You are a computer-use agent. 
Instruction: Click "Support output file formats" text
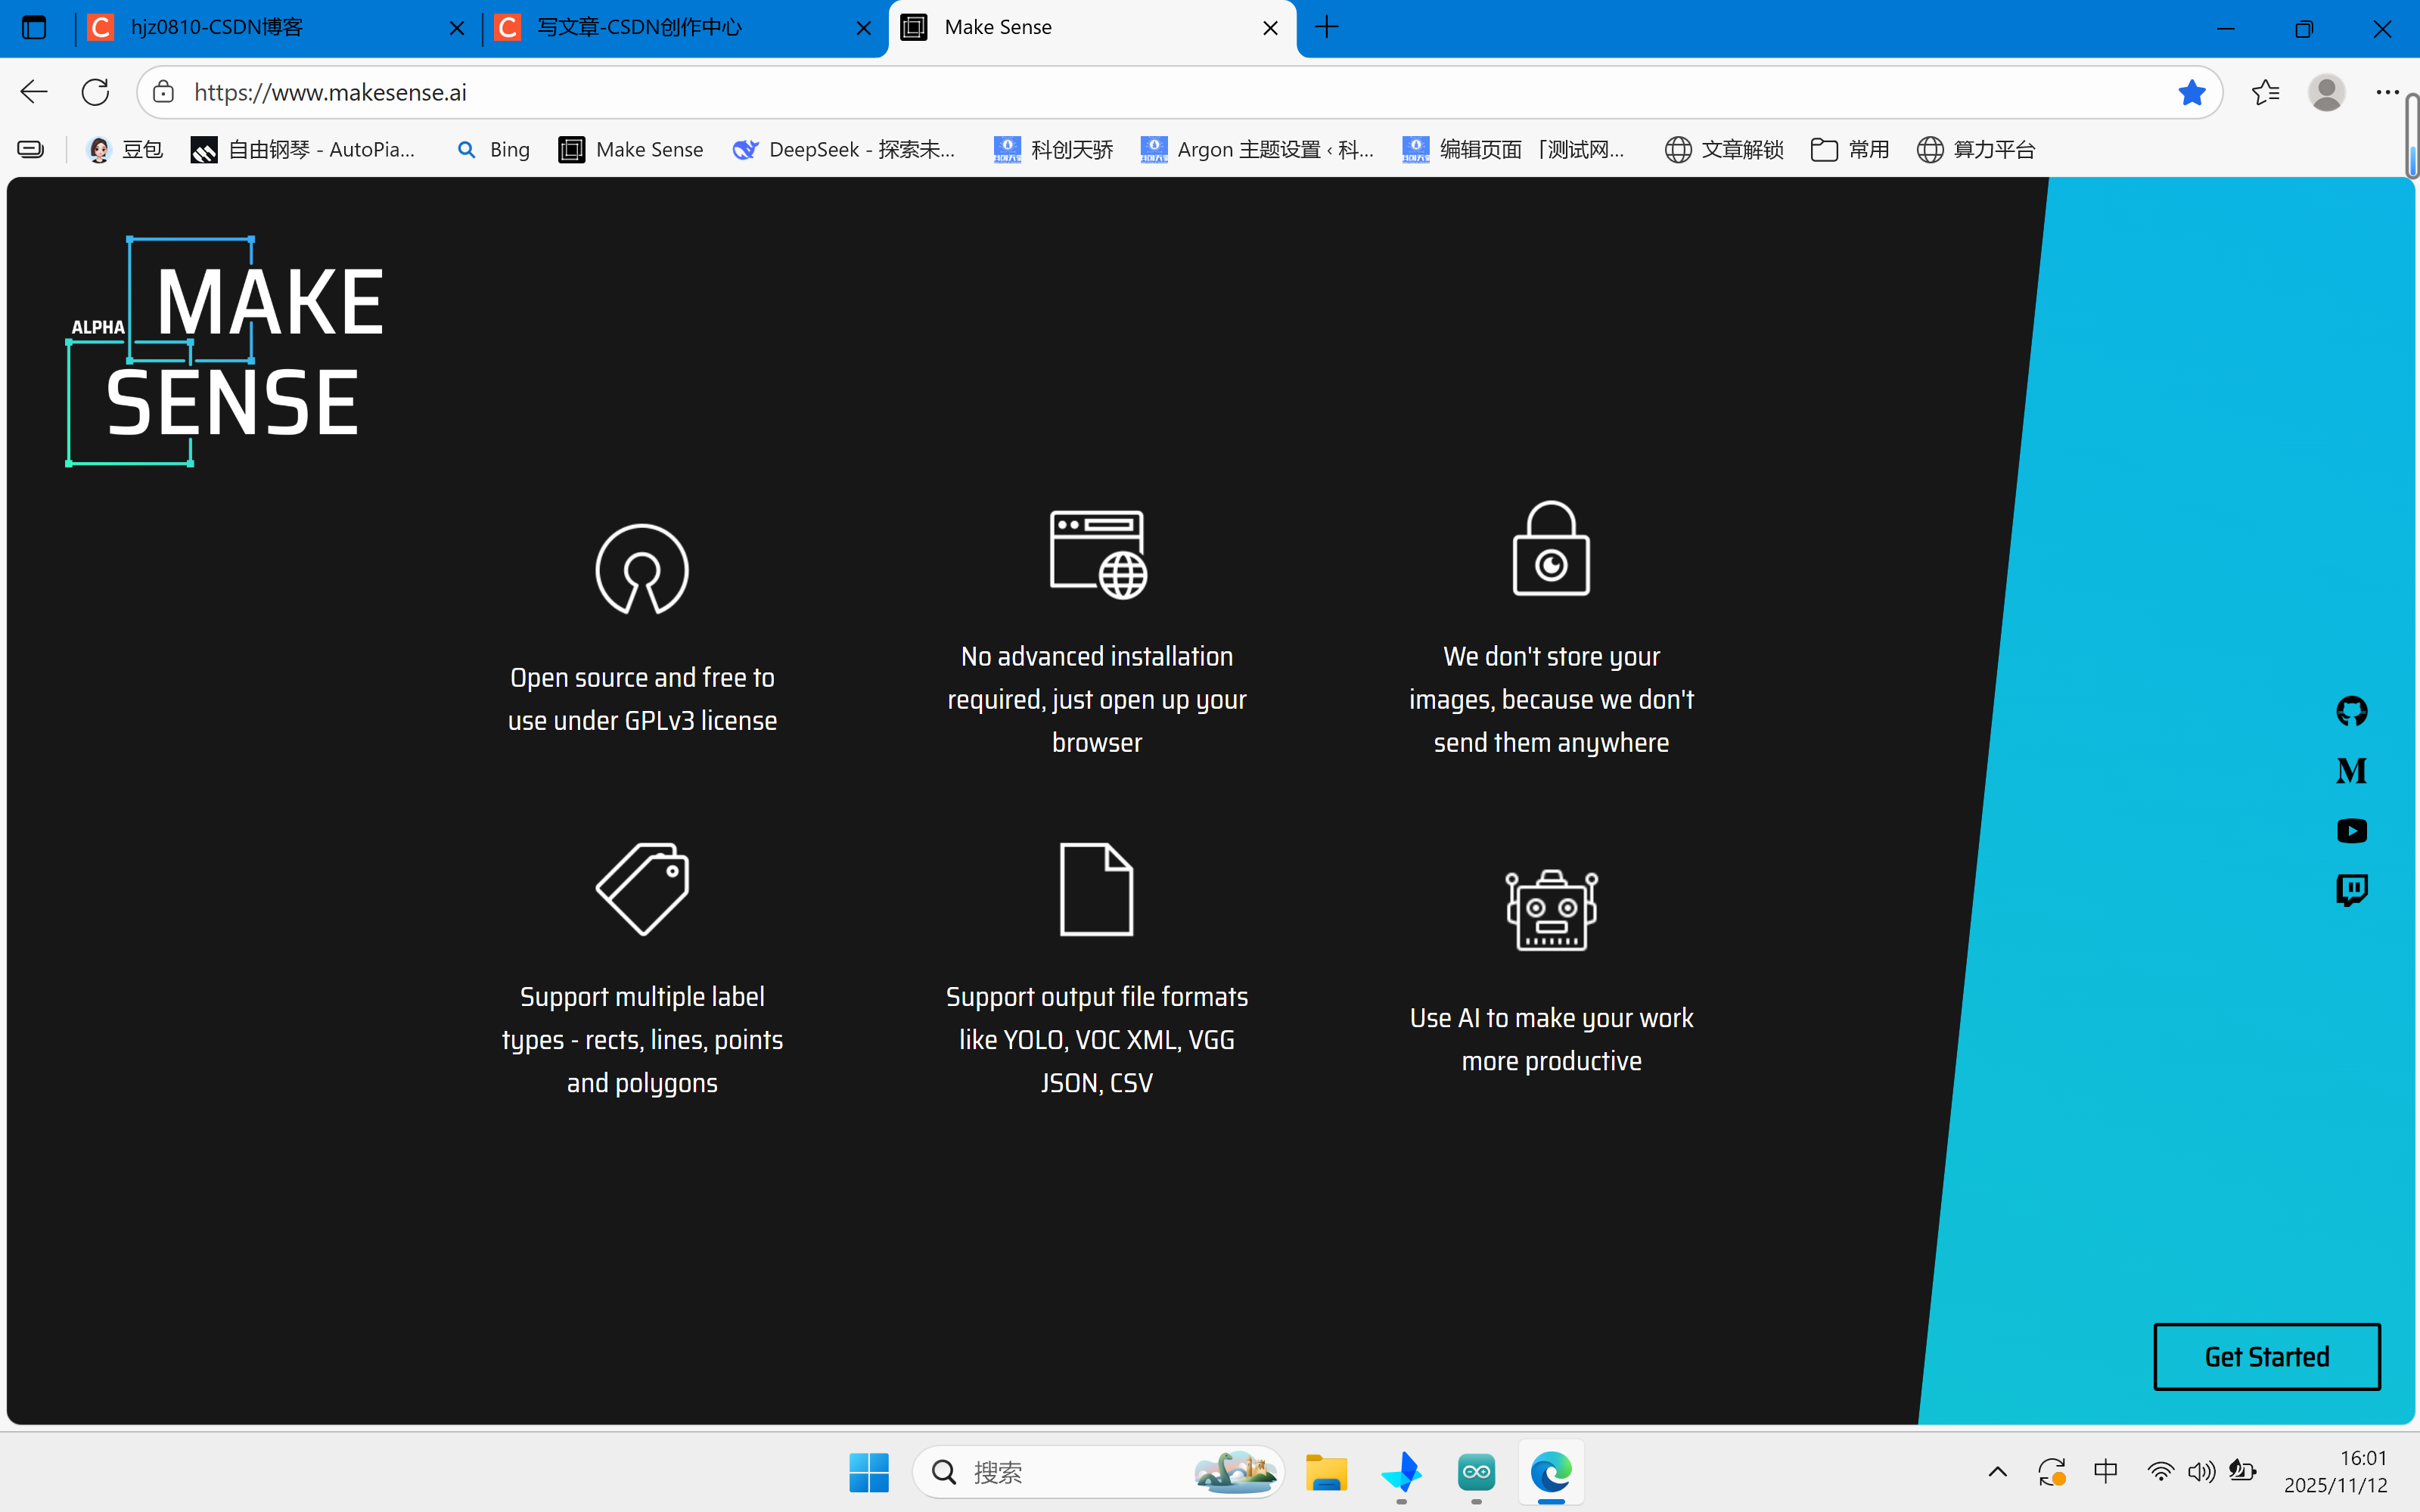click(1097, 1039)
